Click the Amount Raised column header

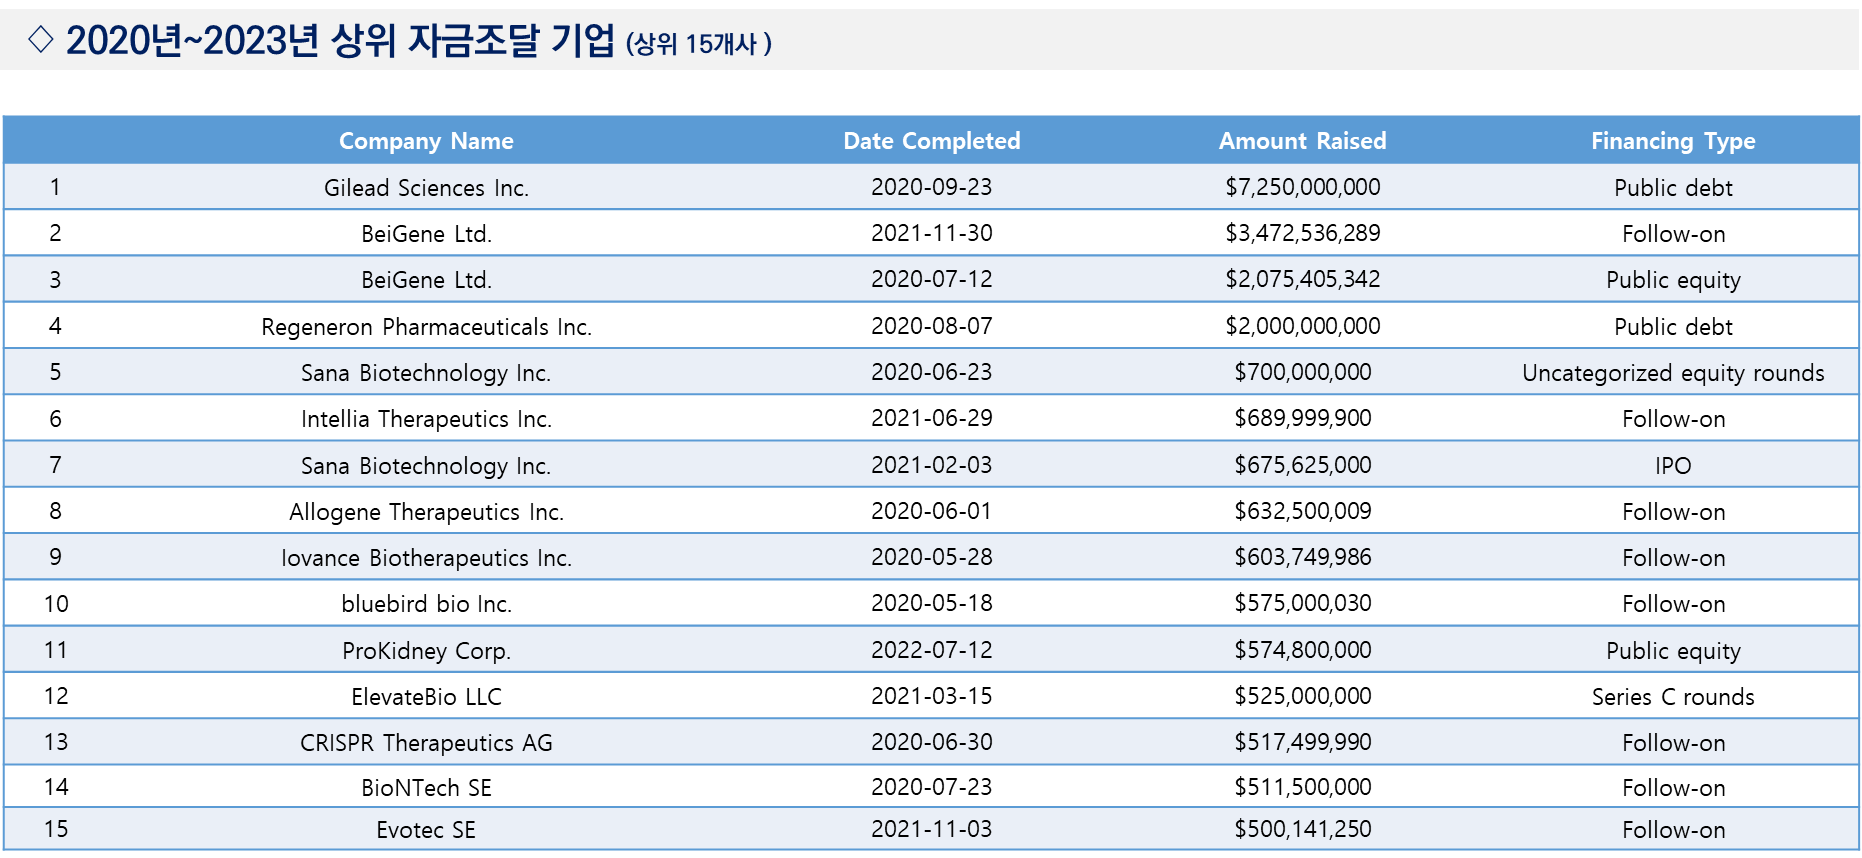click(x=1302, y=141)
